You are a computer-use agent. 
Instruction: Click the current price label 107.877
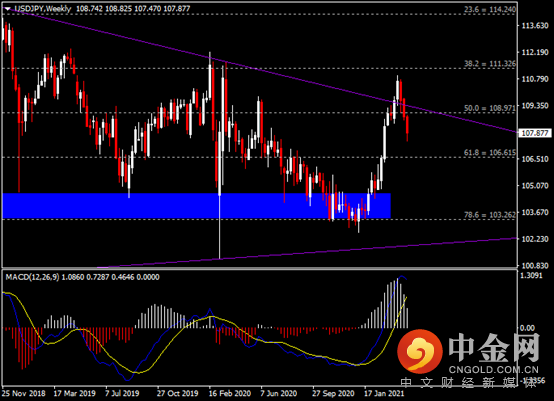click(535, 133)
